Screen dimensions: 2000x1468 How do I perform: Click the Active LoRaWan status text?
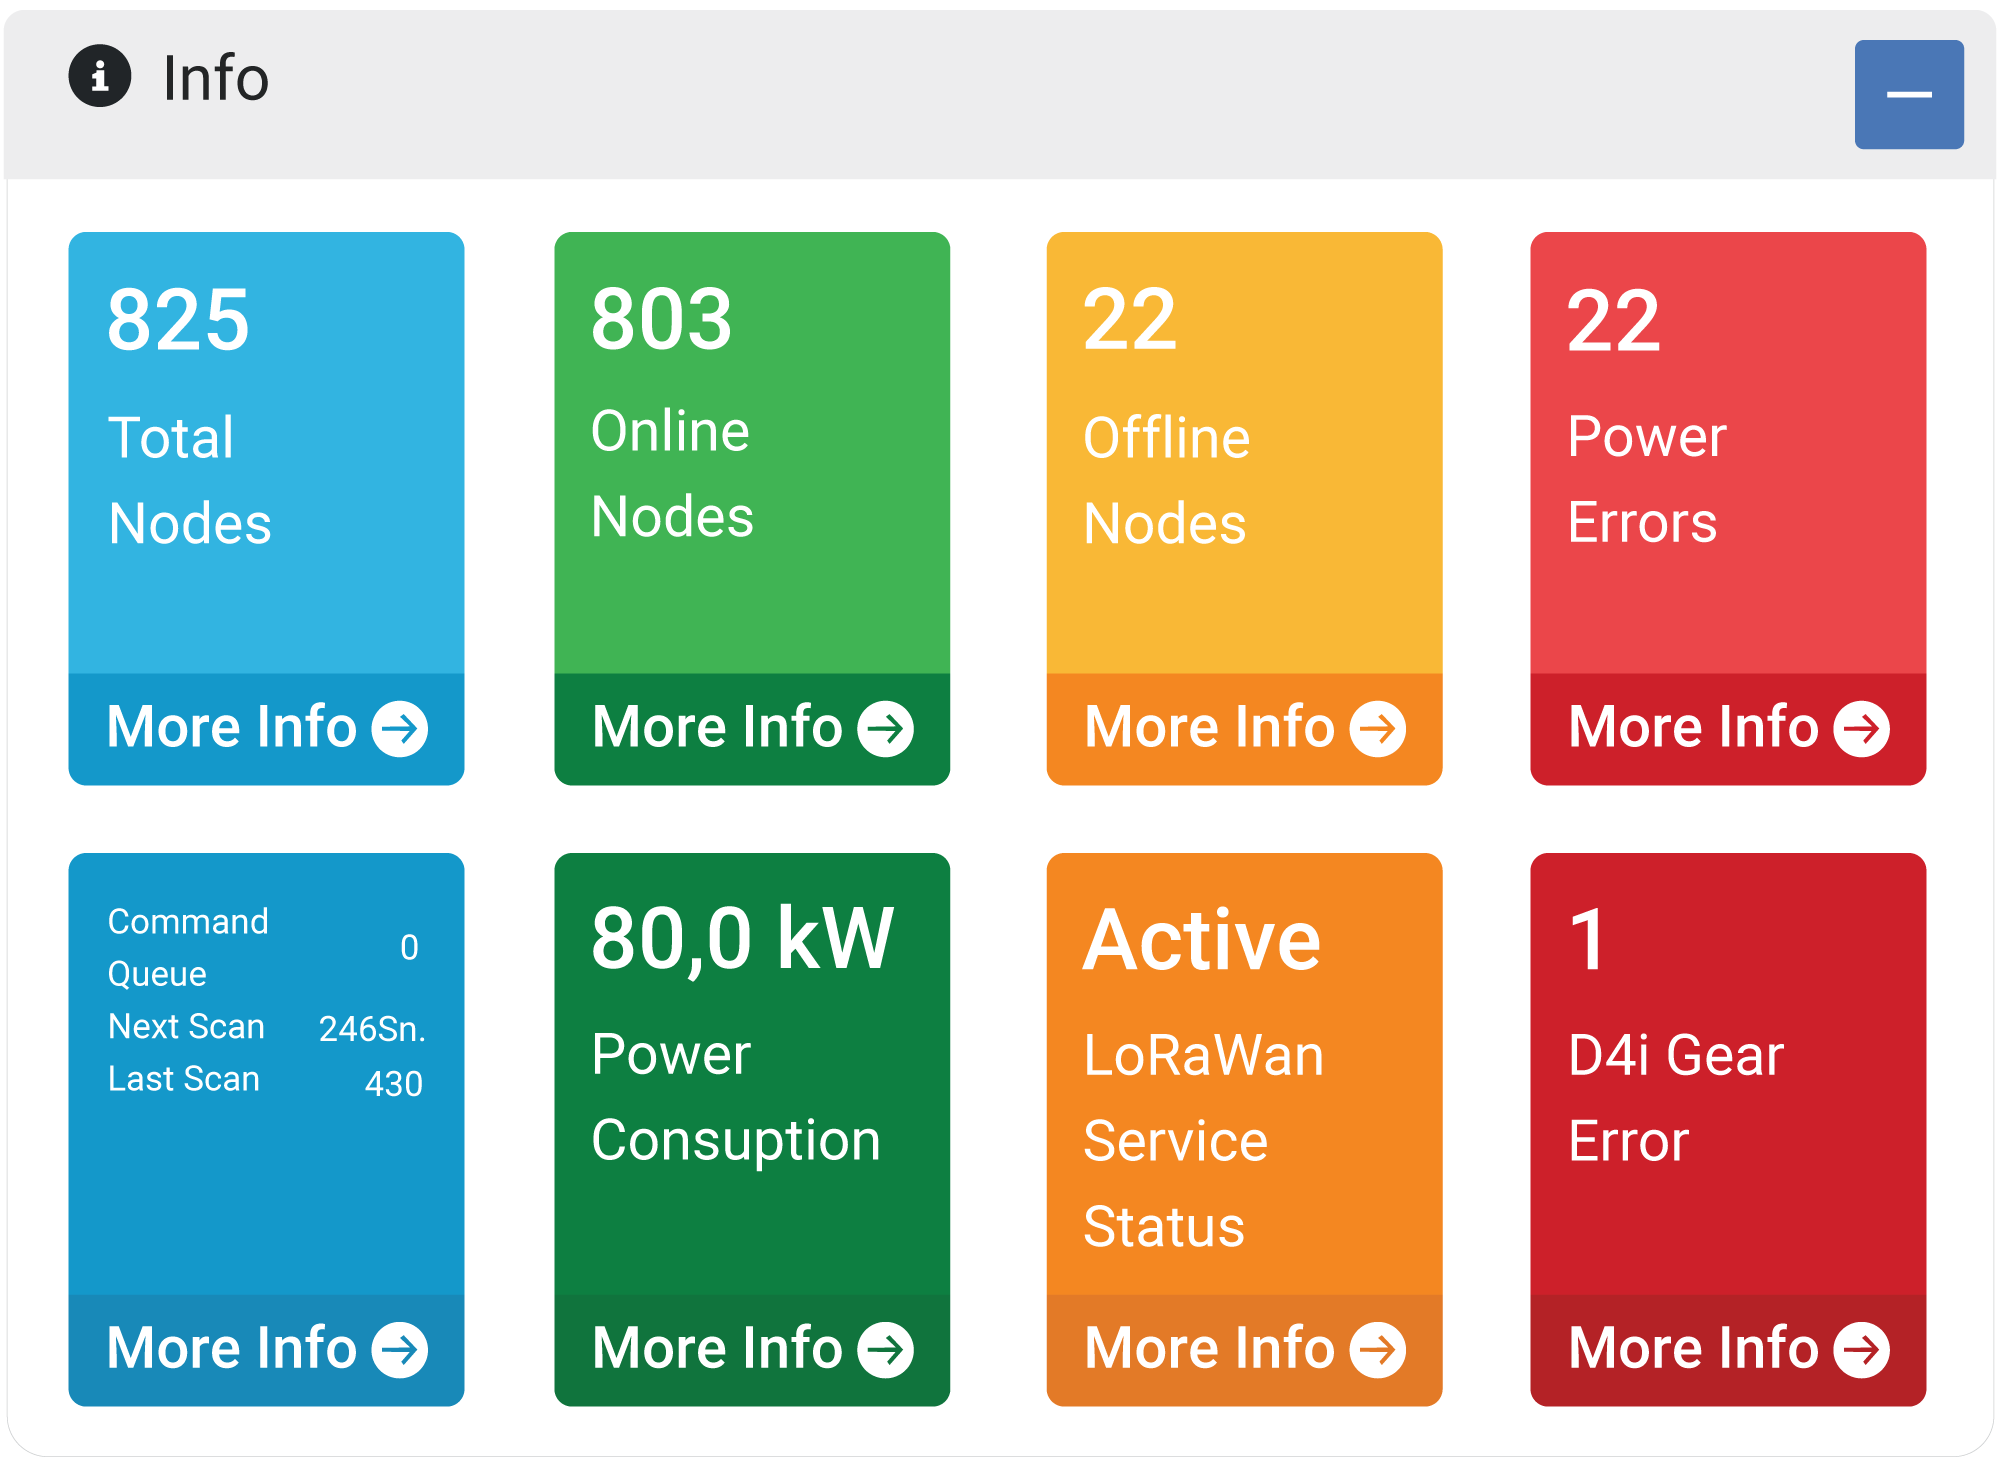tap(1202, 940)
